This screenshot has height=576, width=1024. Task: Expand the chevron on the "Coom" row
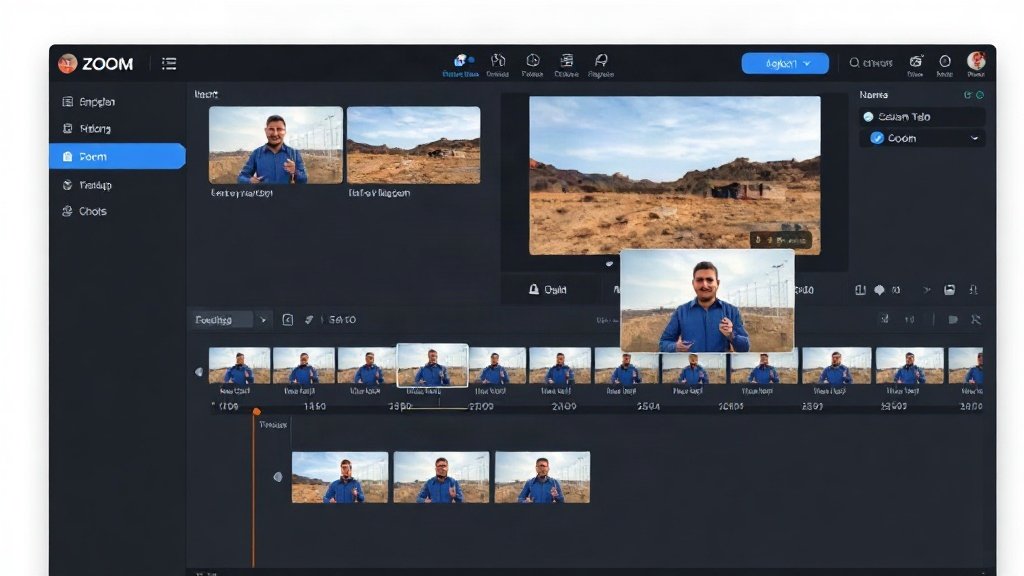click(974, 138)
